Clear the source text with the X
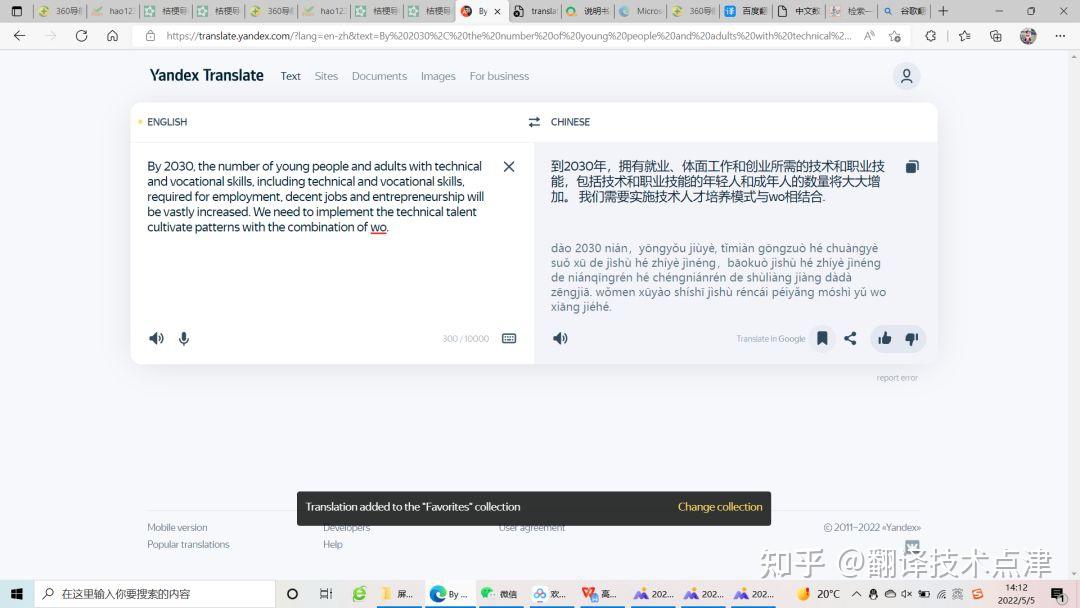 (509, 166)
